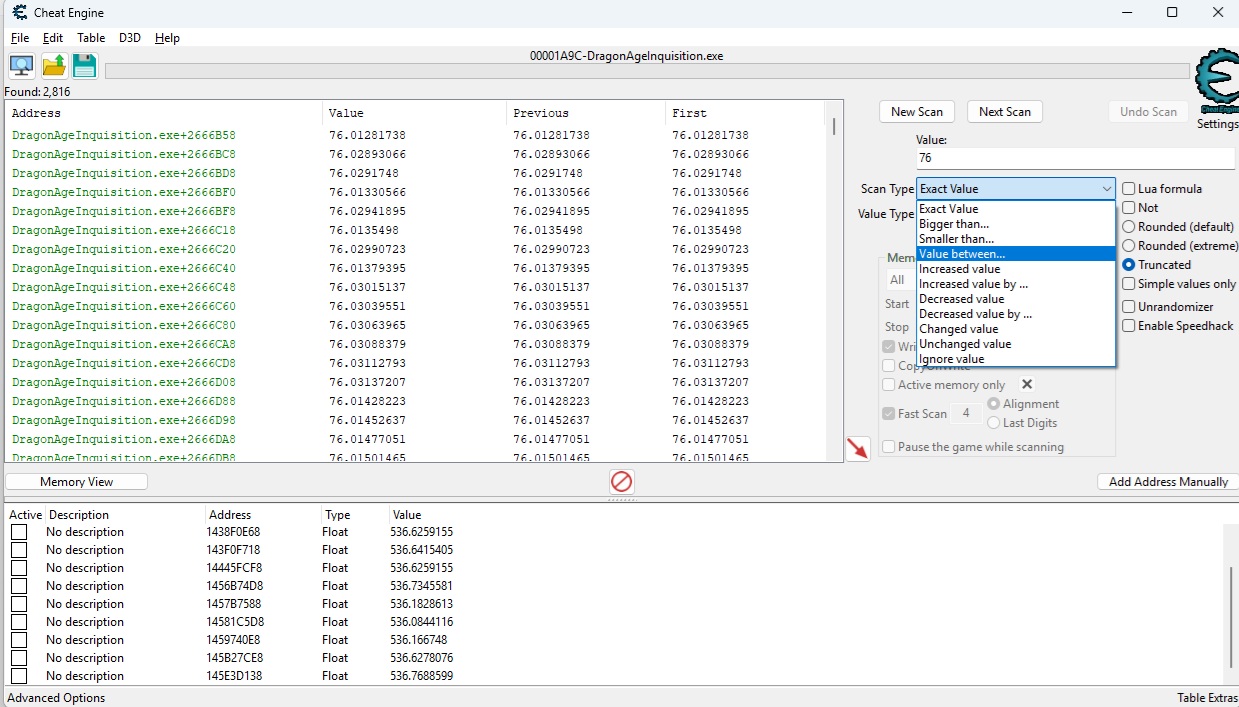Select the Truncated radio button

click(1129, 265)
